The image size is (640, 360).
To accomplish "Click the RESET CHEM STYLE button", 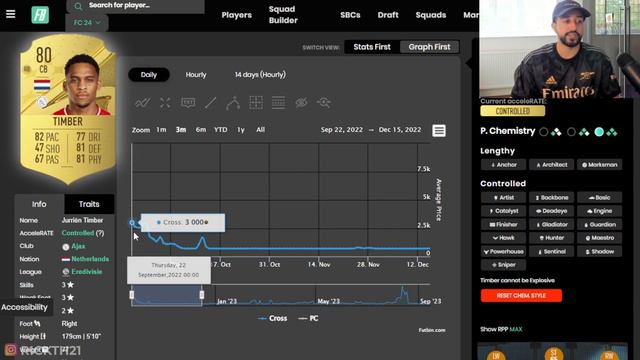I will [521, 296].
